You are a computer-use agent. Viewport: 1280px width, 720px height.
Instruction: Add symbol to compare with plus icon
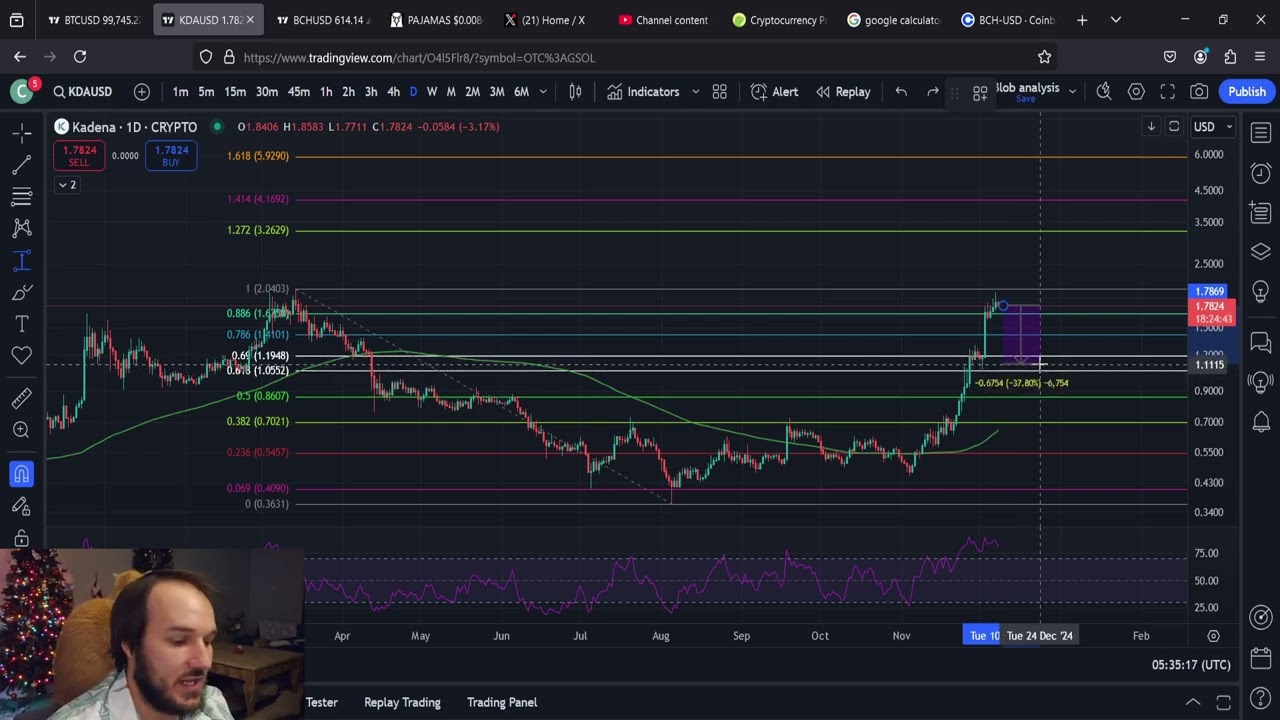point(142,92)
